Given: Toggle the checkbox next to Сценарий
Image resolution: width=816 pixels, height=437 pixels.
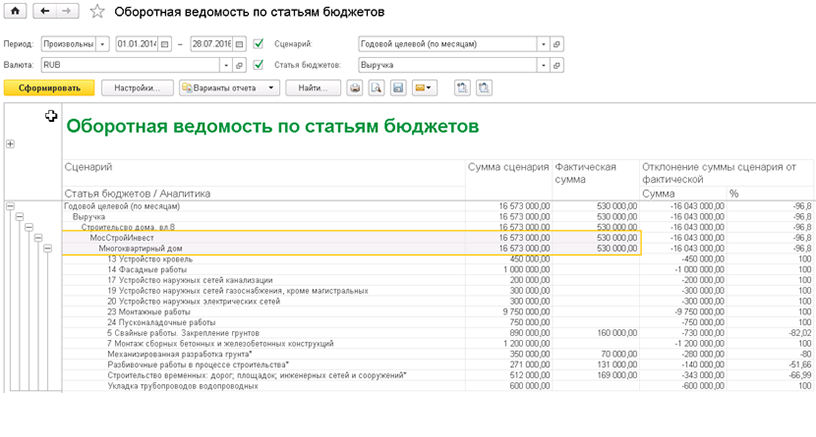Looking at the screenshot, I should click(x=259, y=44).
